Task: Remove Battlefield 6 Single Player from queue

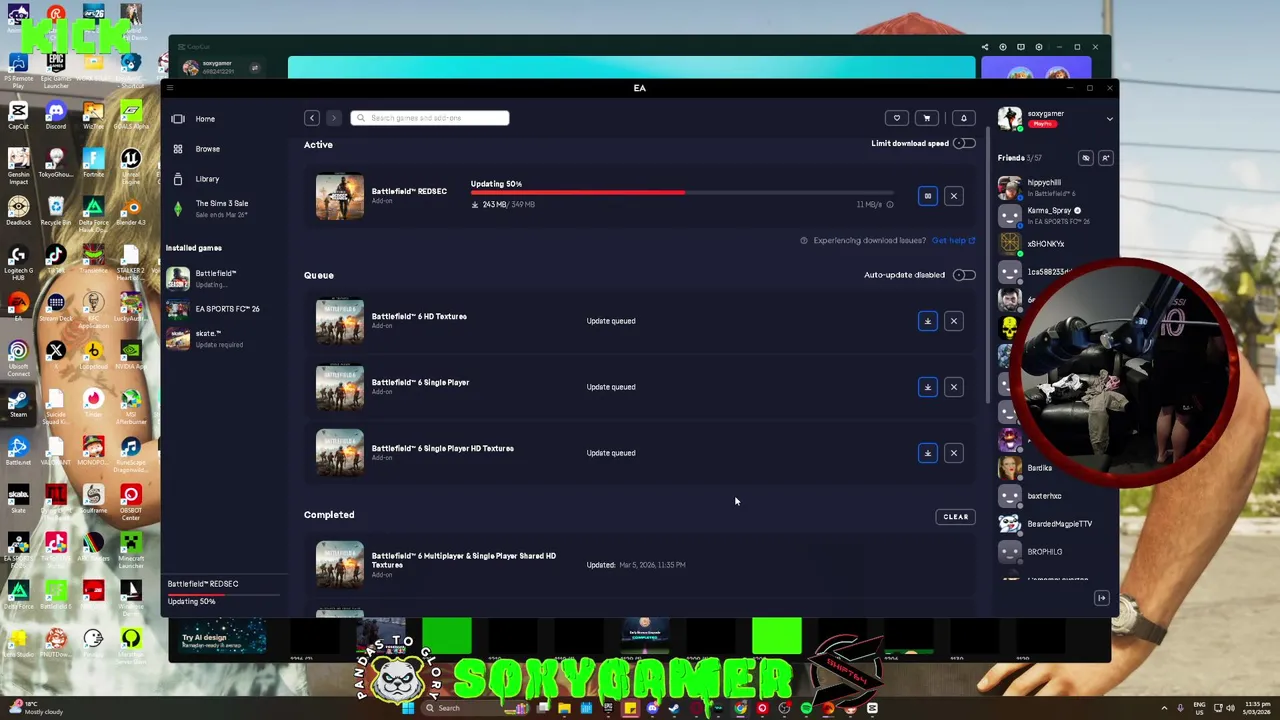Action: click(x=954, y=387)
